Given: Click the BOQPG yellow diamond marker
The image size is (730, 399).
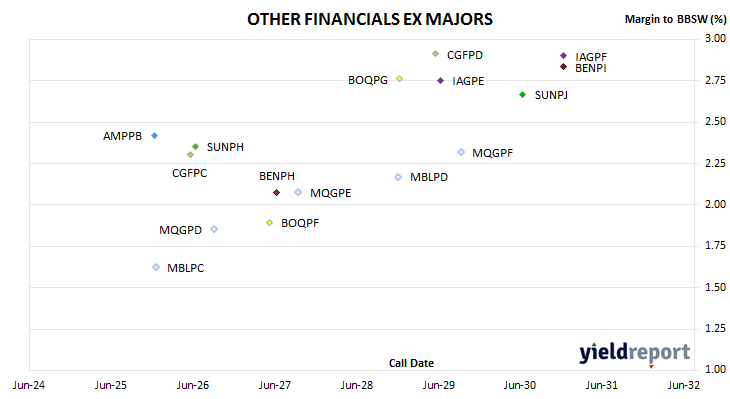Looking at the screenshot, I should 399,79.
